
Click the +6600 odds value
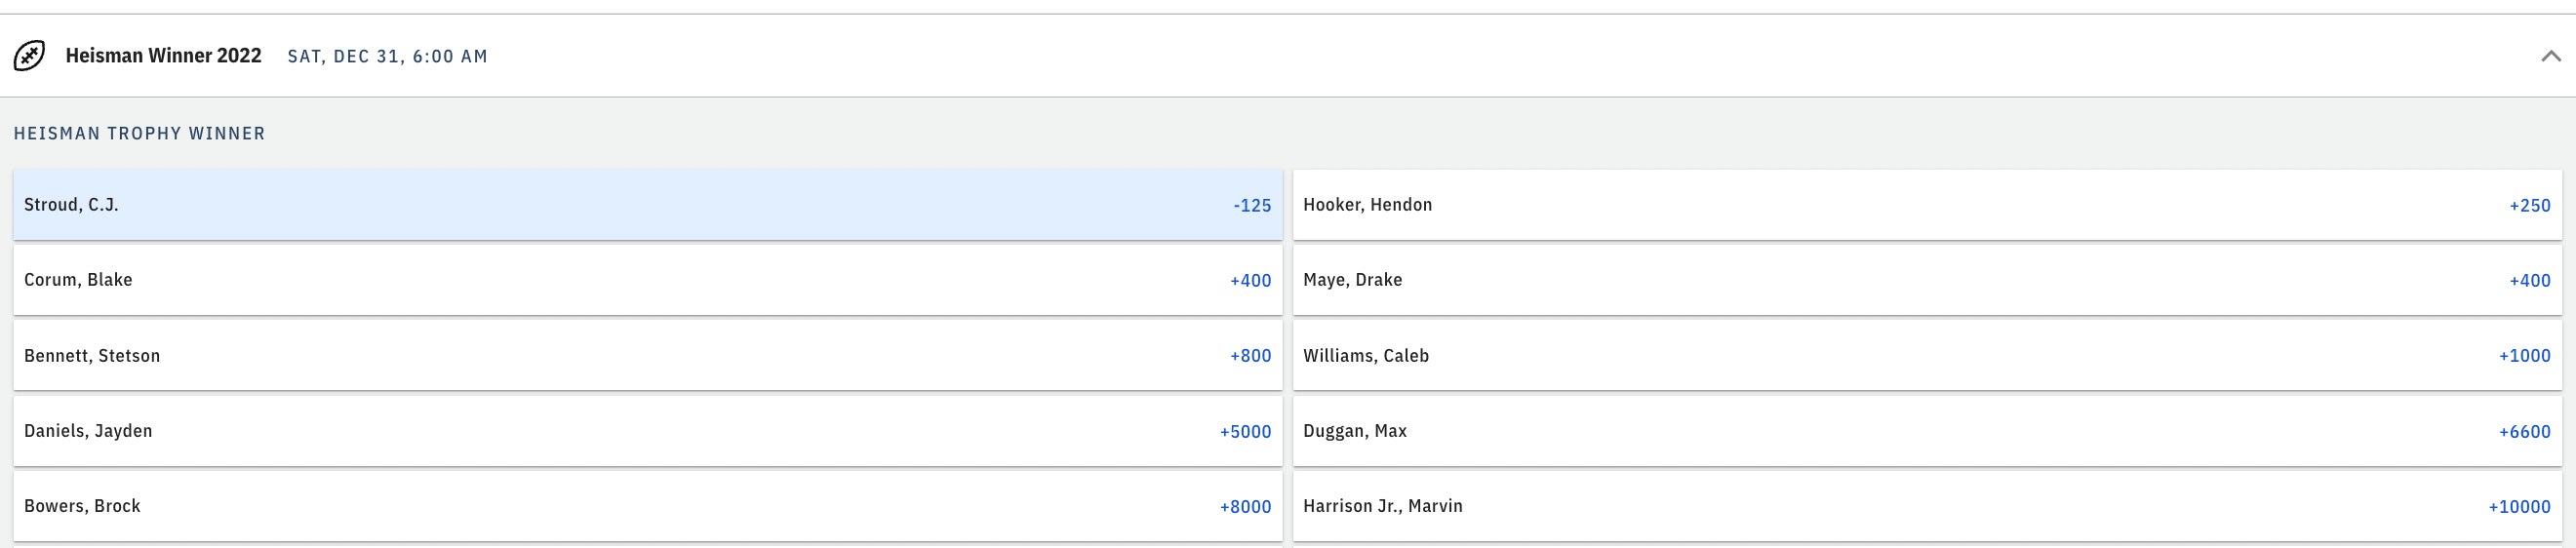tap(2524, 432)
